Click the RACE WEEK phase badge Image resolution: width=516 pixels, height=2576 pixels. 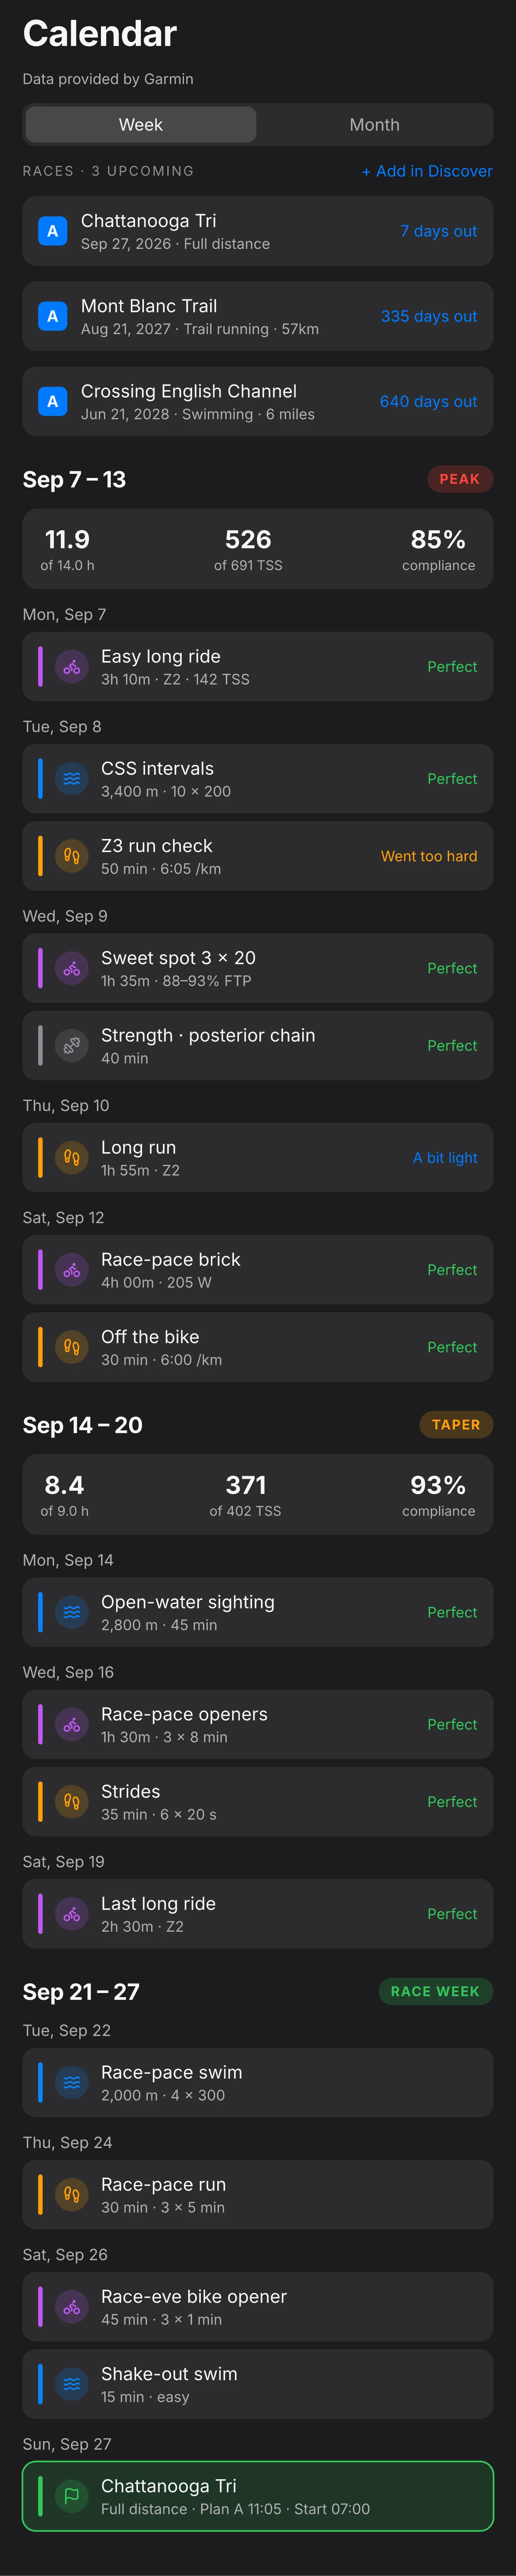click(435, 1992)
